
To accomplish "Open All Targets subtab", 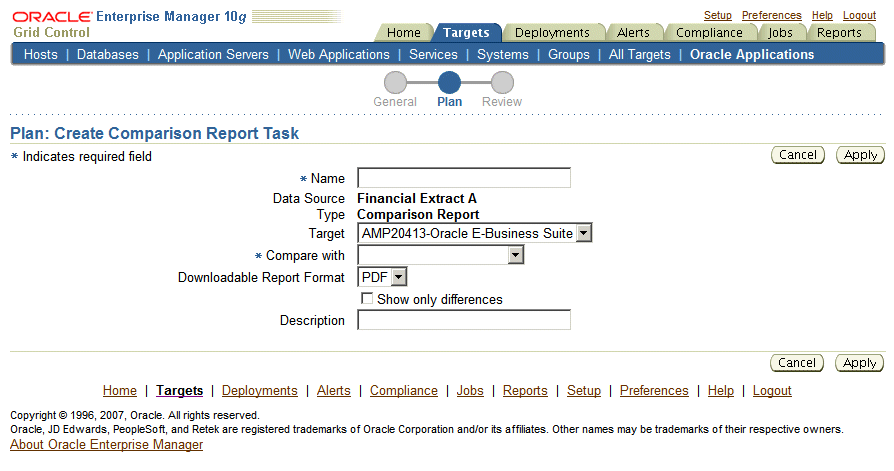I will click(640, 55).
